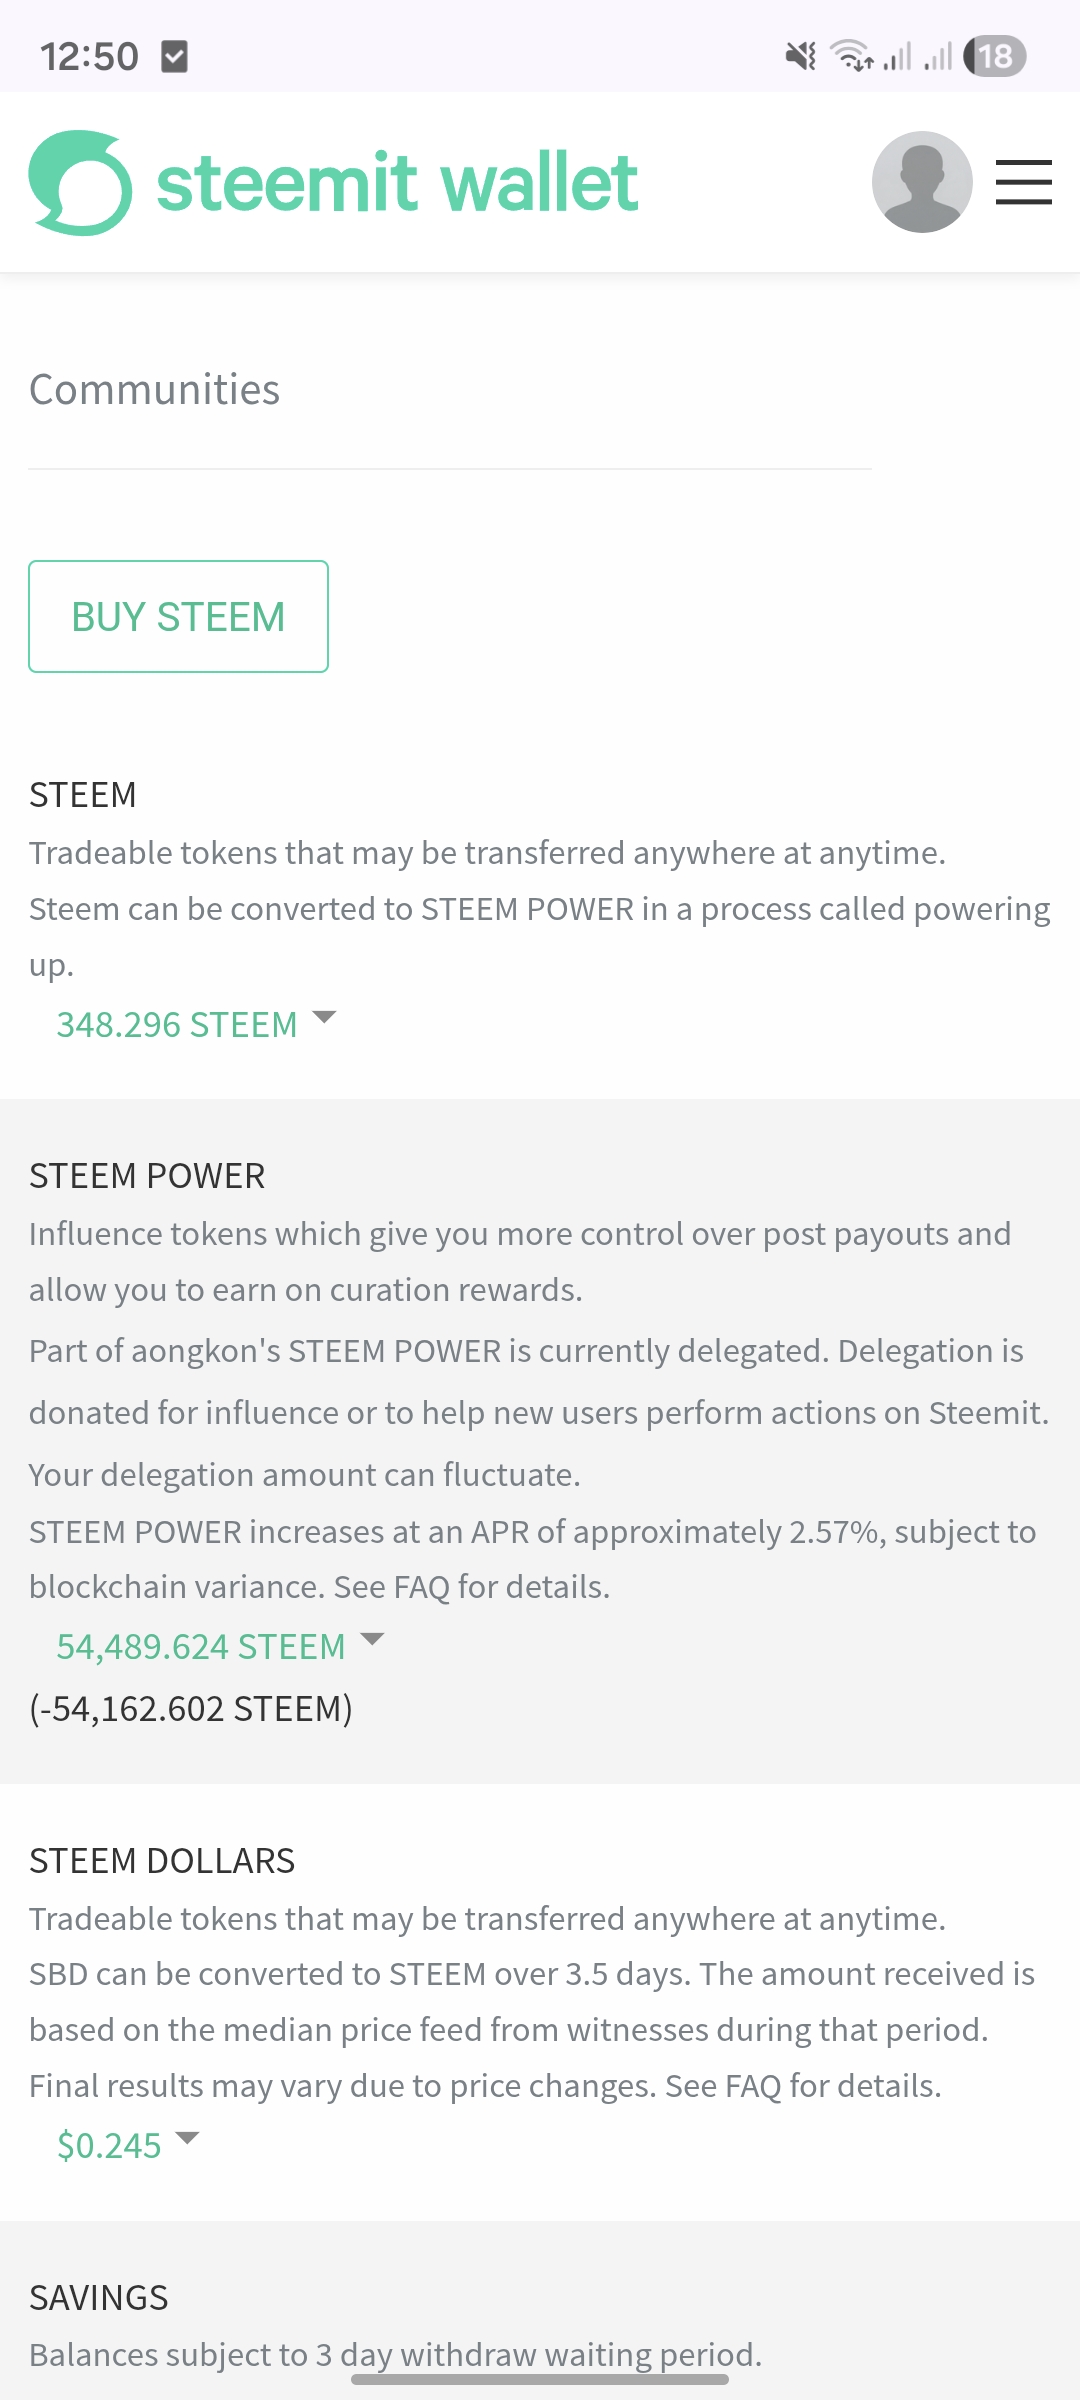Tap the muted sound status icon
1080x2400 pixels.
pyautogui.click(x=800, y=56)
